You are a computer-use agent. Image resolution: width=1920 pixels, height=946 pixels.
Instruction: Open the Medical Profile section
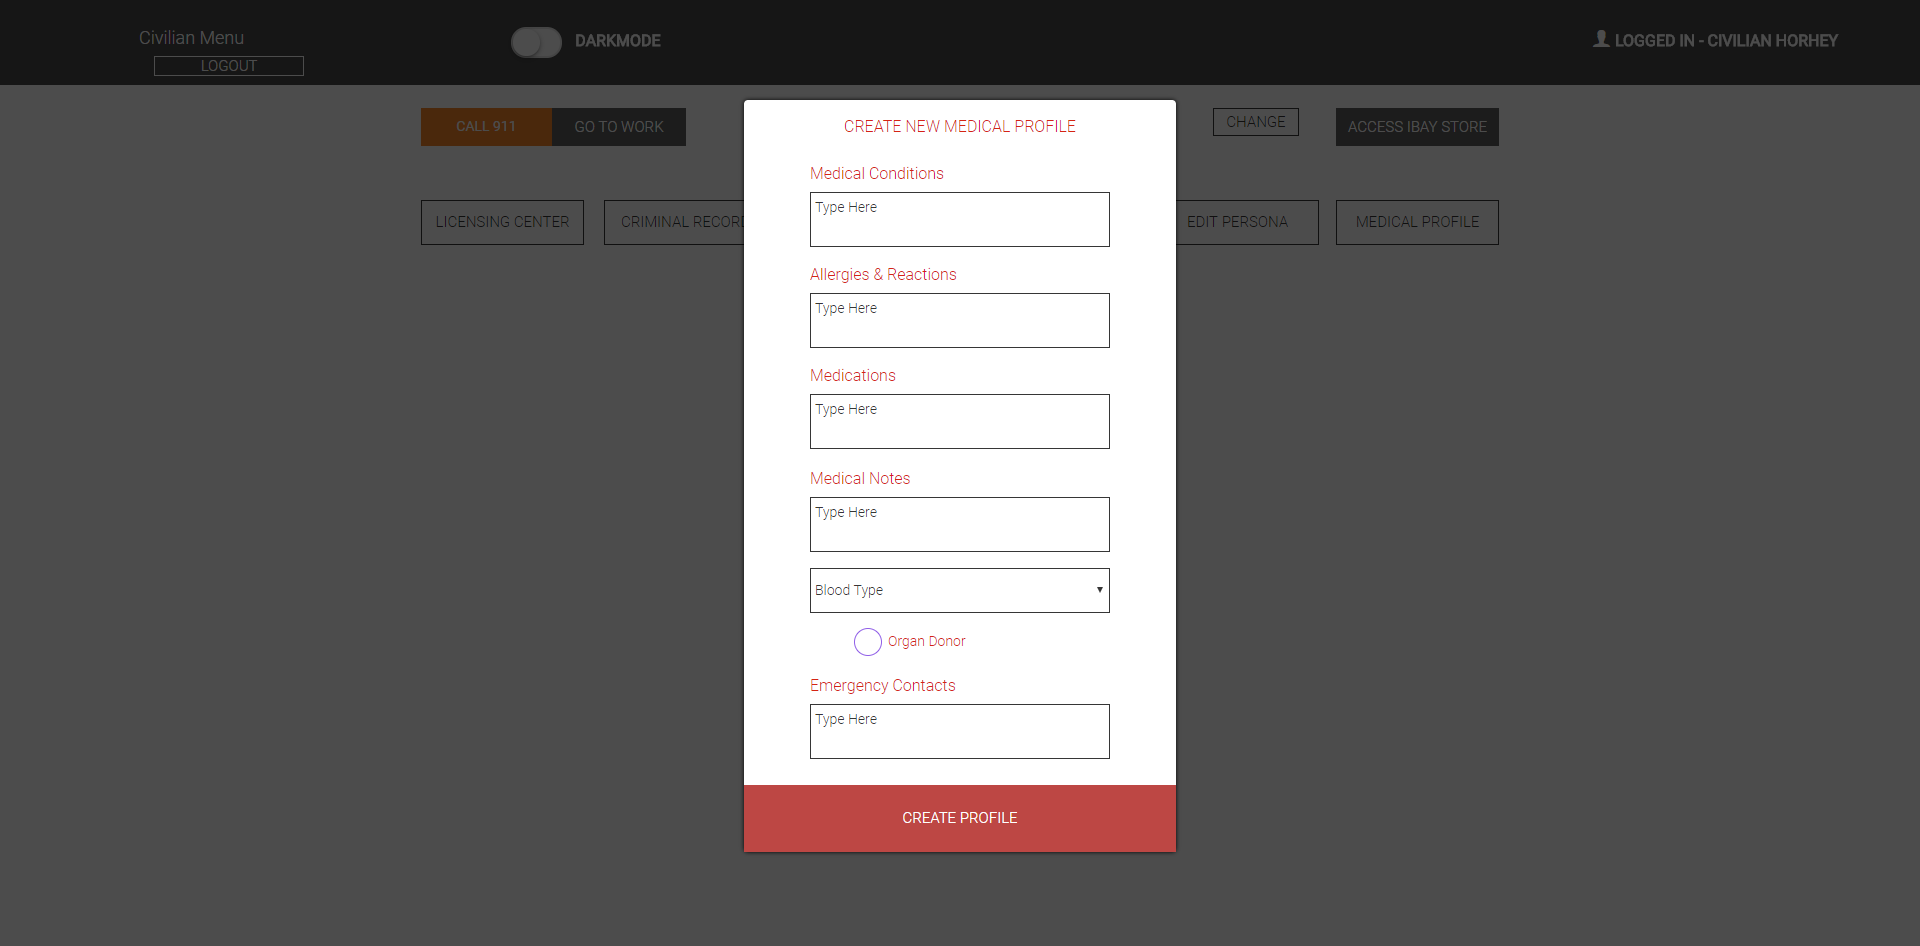coord(1417,222)
